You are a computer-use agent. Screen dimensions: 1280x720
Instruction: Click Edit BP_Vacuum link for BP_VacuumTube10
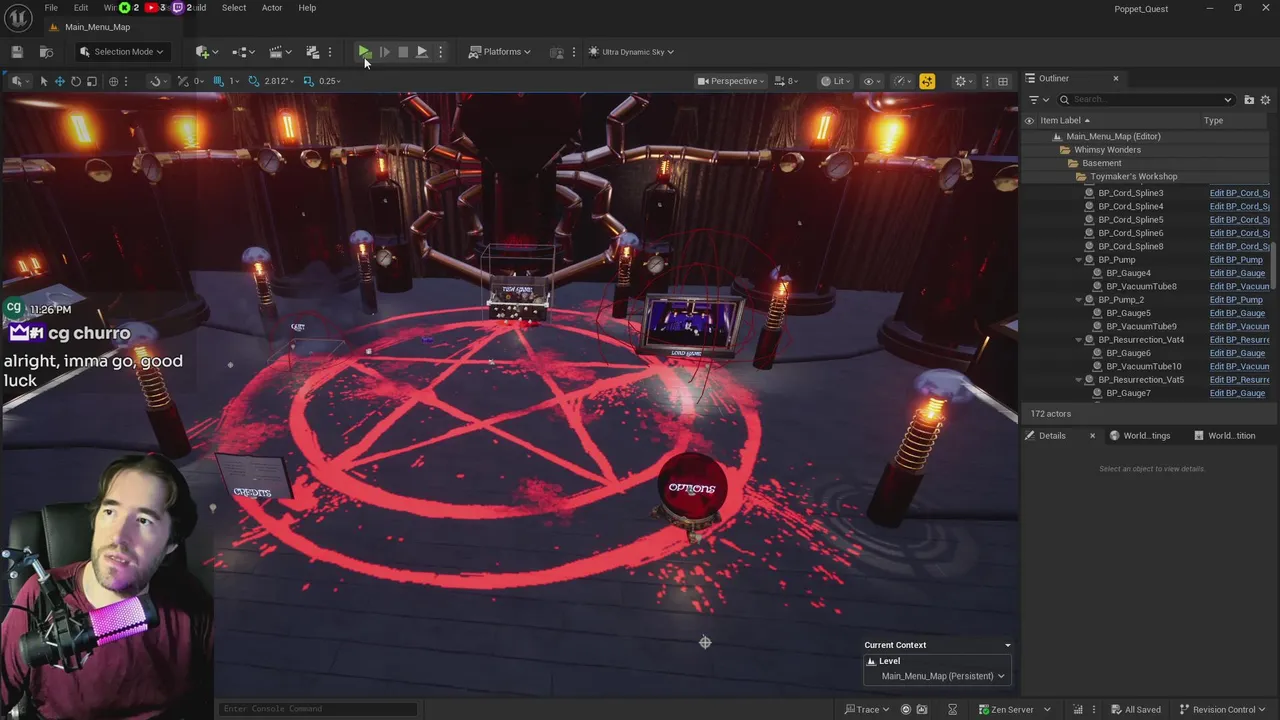pos(1239,367)
